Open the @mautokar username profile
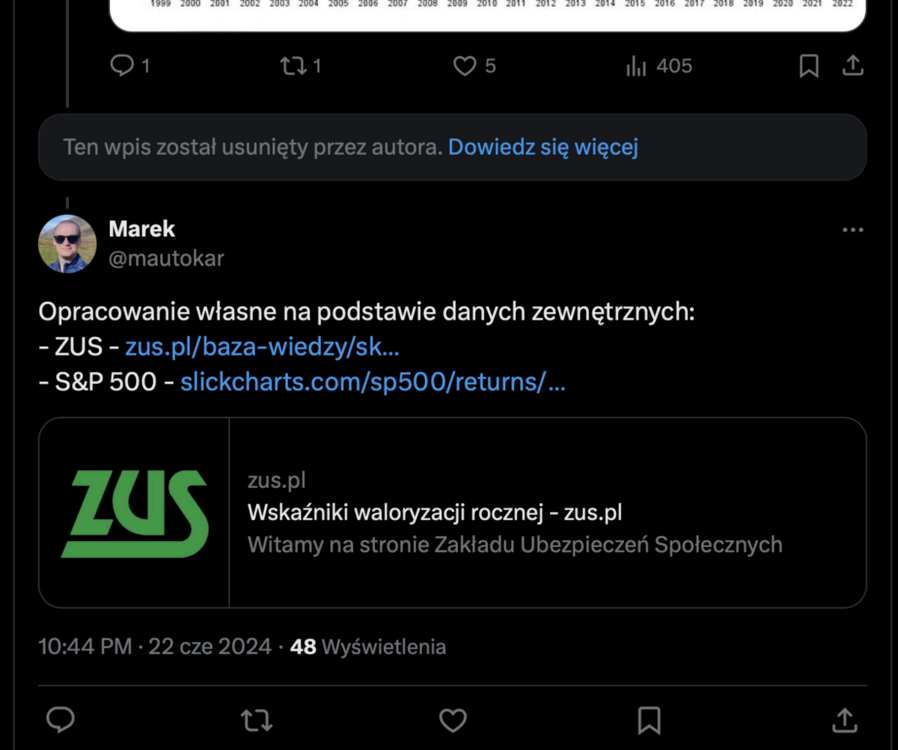Screen dimensions: 898x750 166,258
